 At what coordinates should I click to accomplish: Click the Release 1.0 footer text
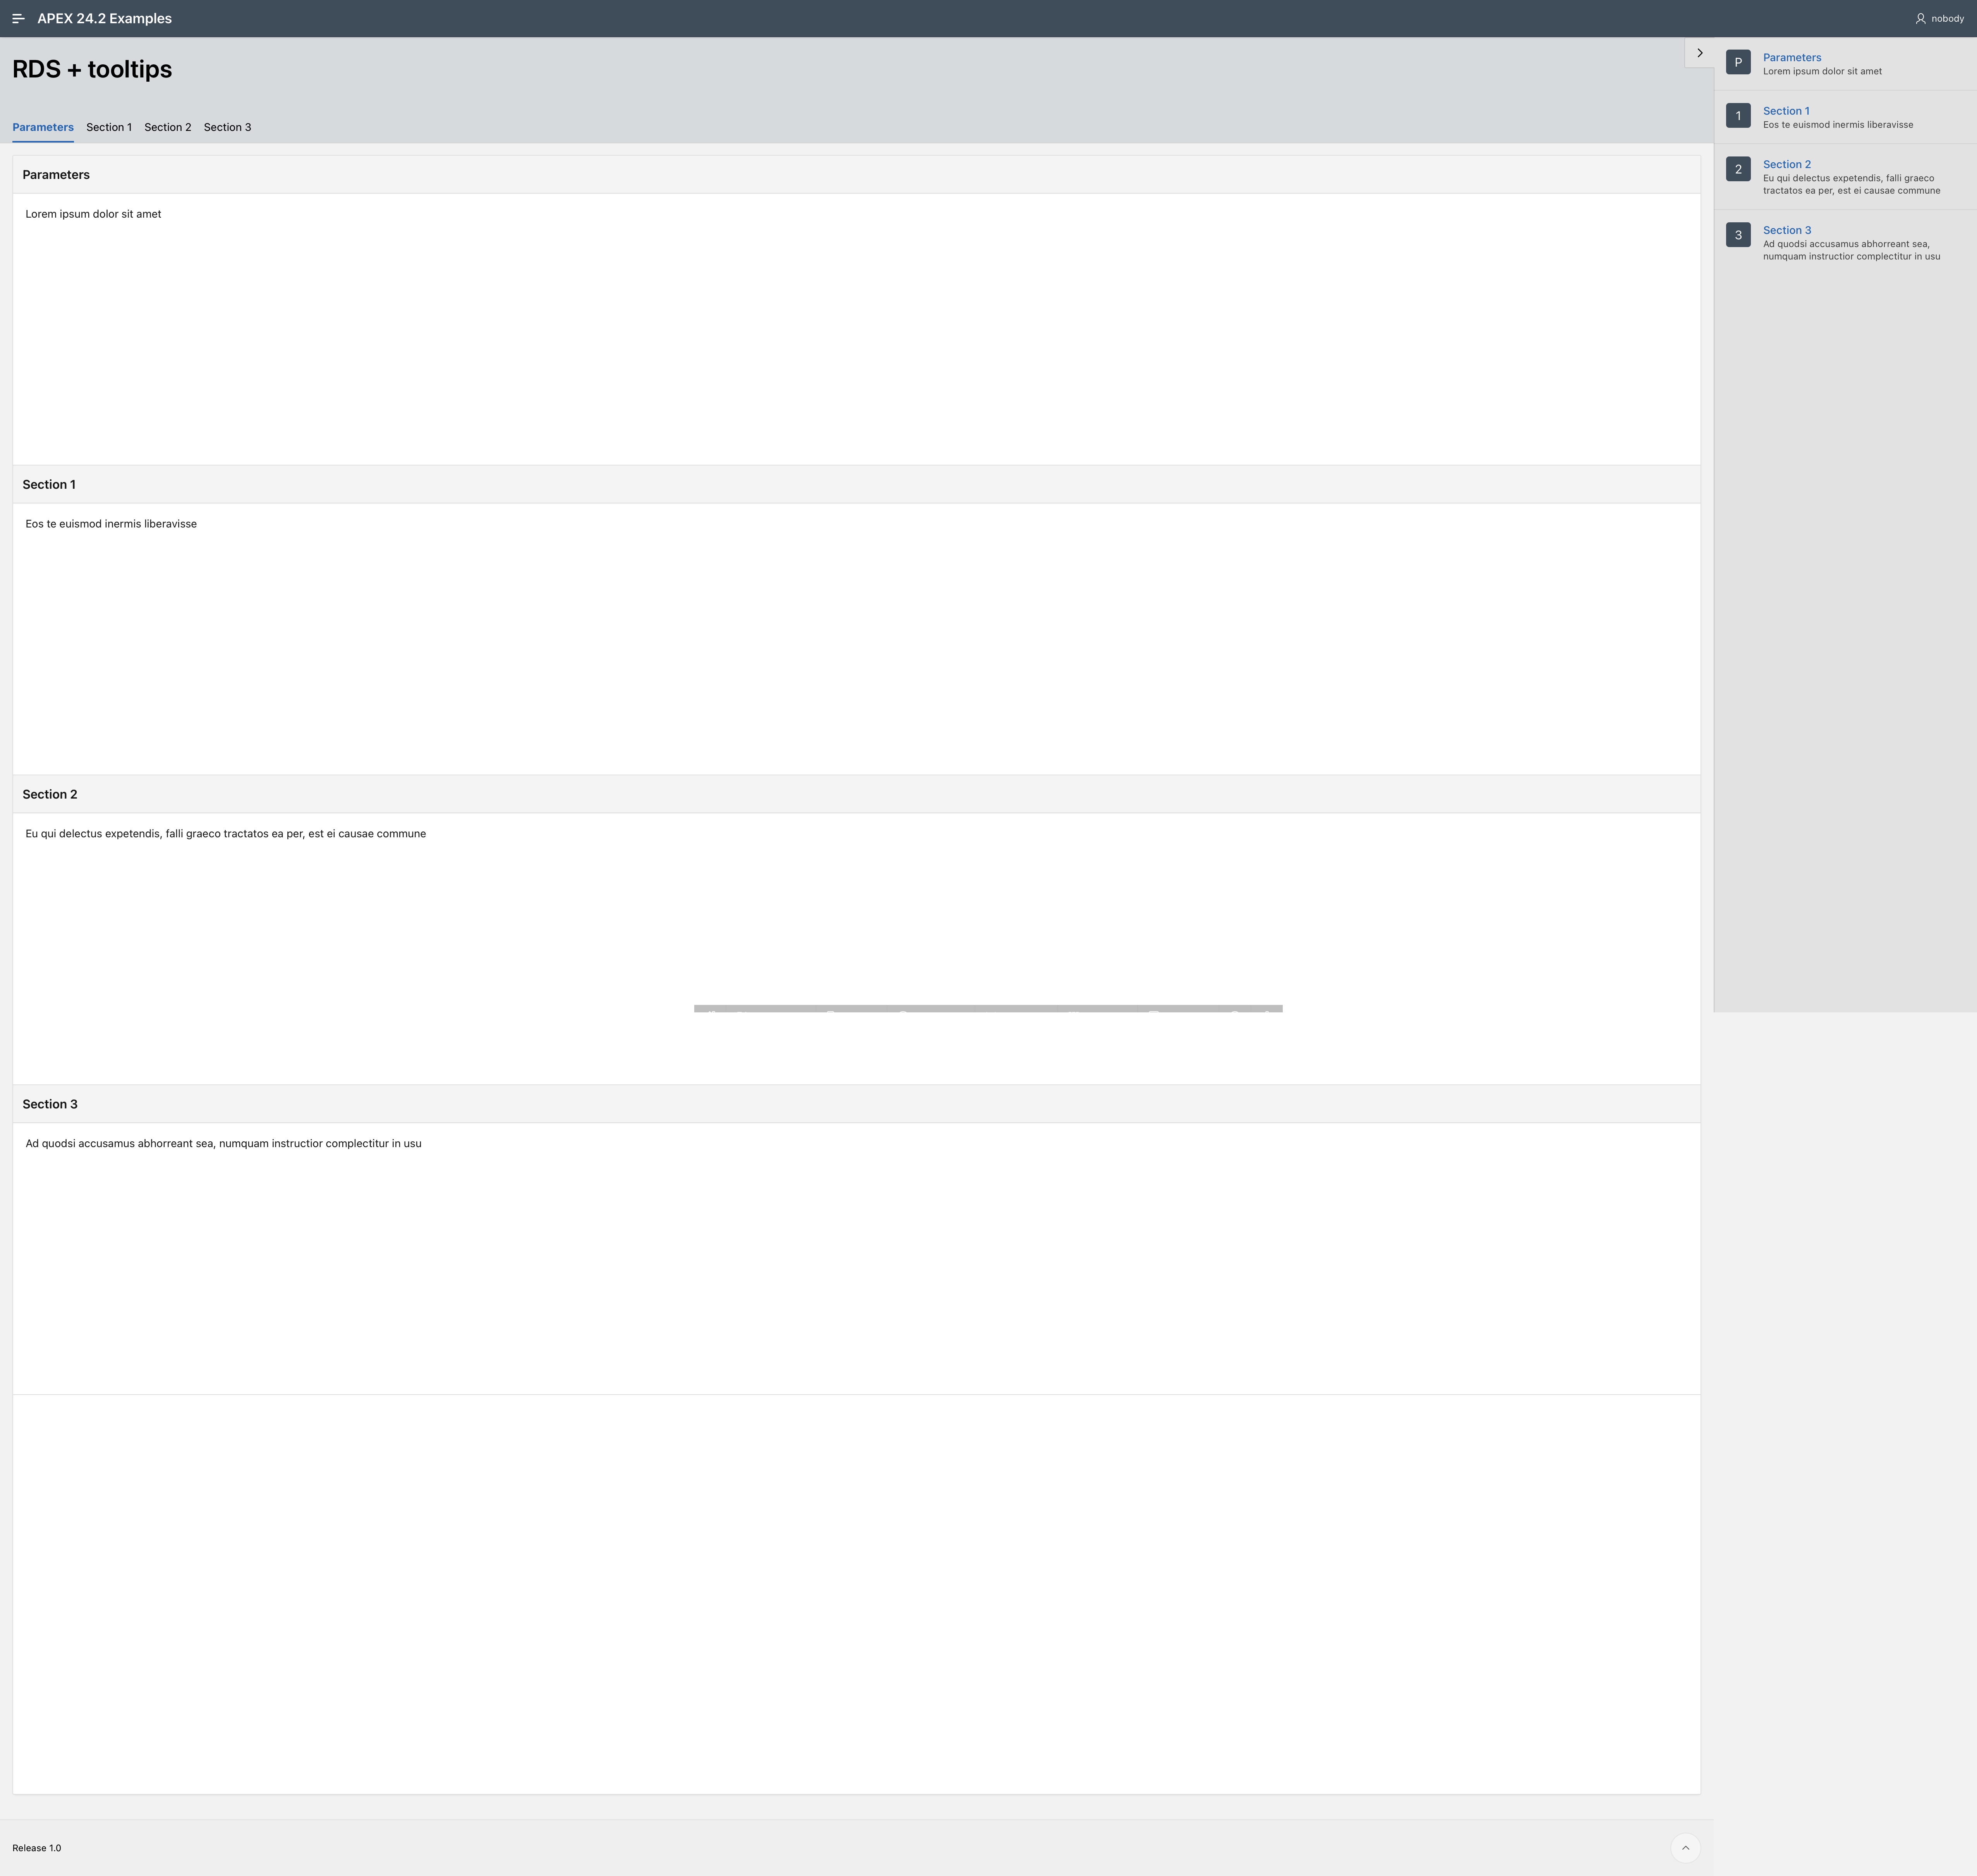(x=37, y=1848)
